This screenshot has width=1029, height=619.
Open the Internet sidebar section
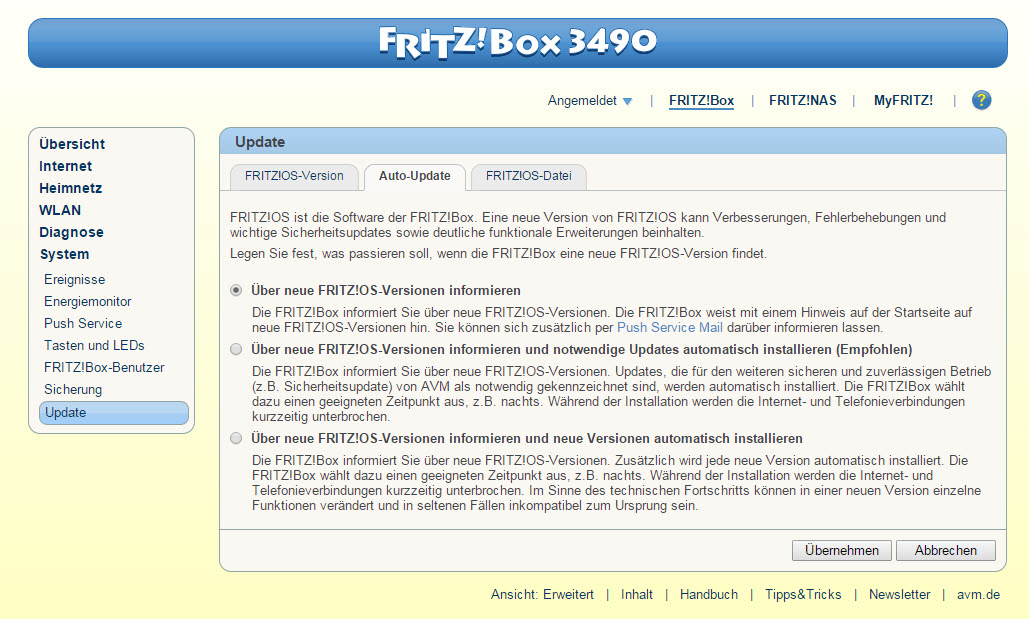66,166
